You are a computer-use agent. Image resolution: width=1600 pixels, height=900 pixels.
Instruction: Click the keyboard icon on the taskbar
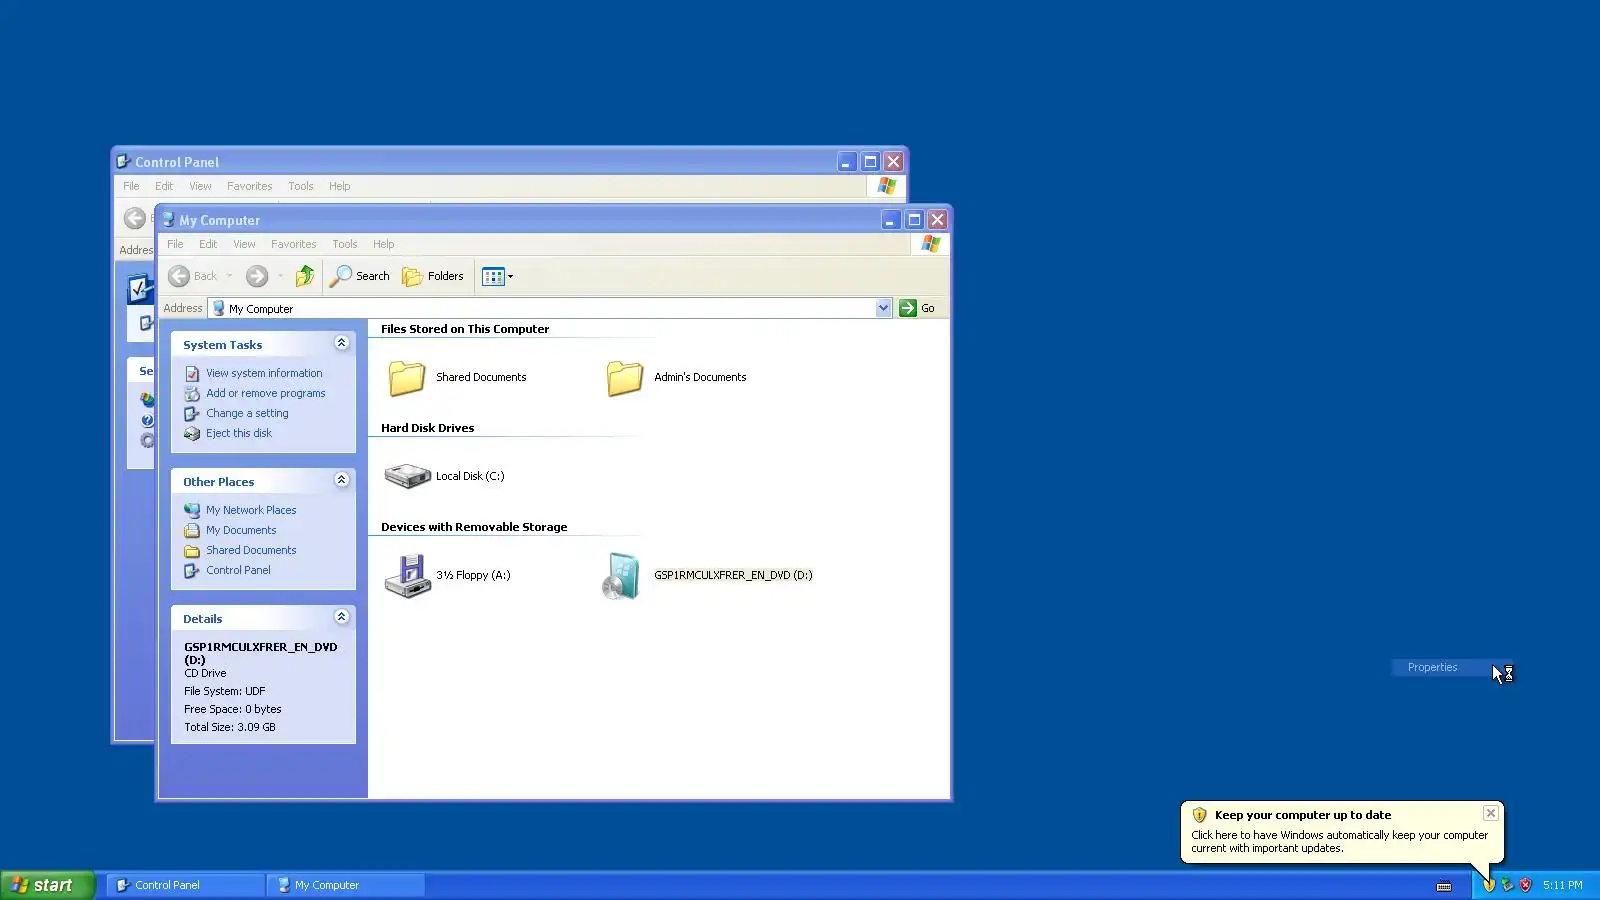click(1444, 885)
